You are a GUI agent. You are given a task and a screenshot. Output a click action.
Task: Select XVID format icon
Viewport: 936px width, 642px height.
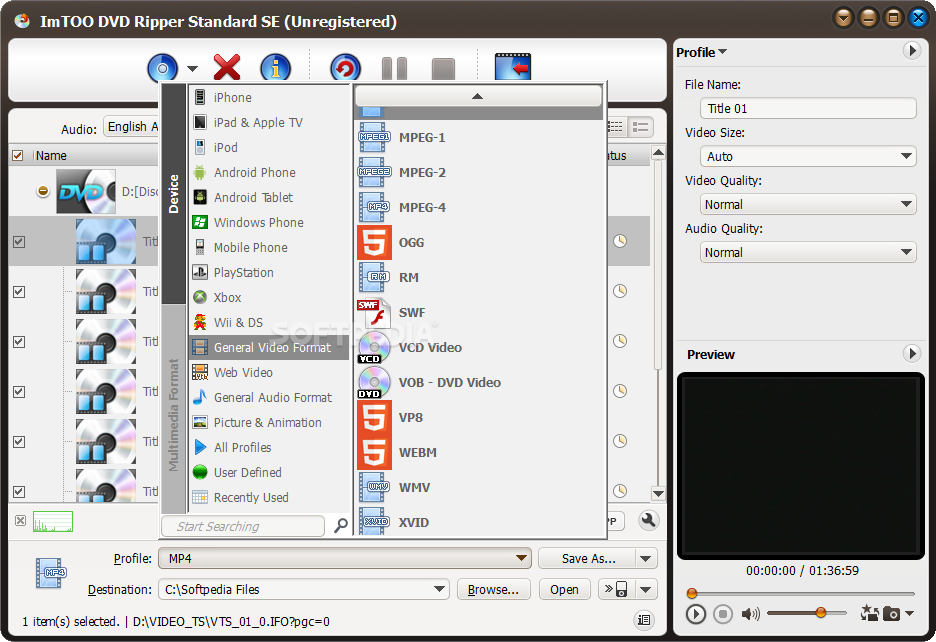click(374, 521)
